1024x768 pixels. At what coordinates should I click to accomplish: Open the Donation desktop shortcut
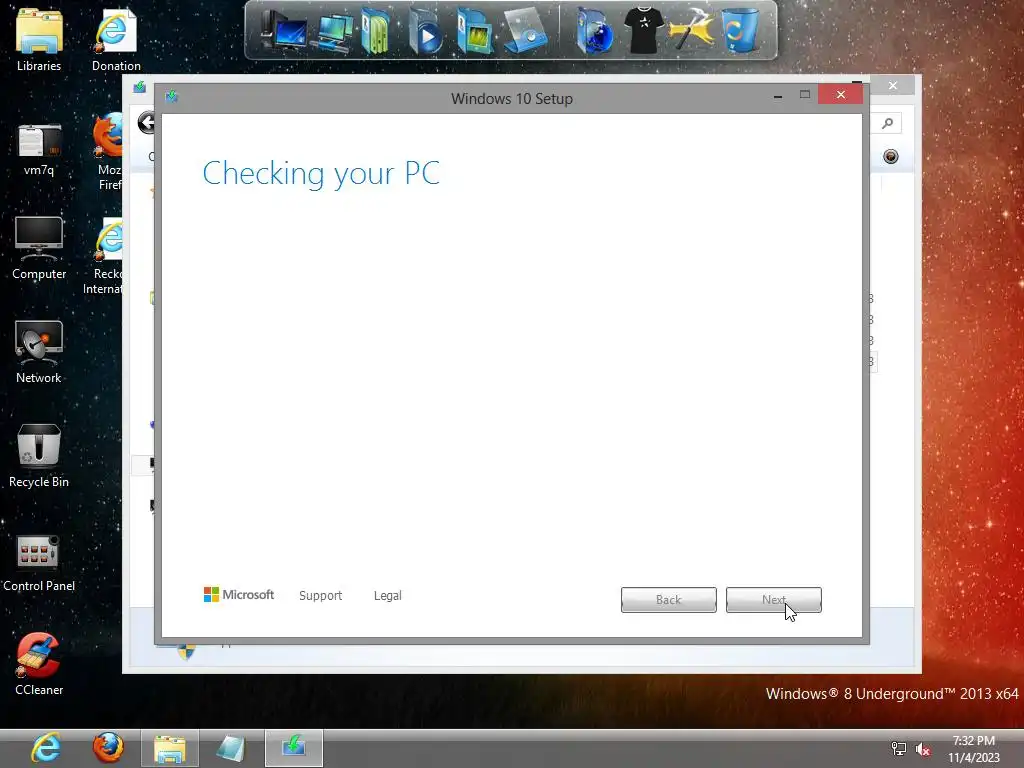tap(116, 39)
